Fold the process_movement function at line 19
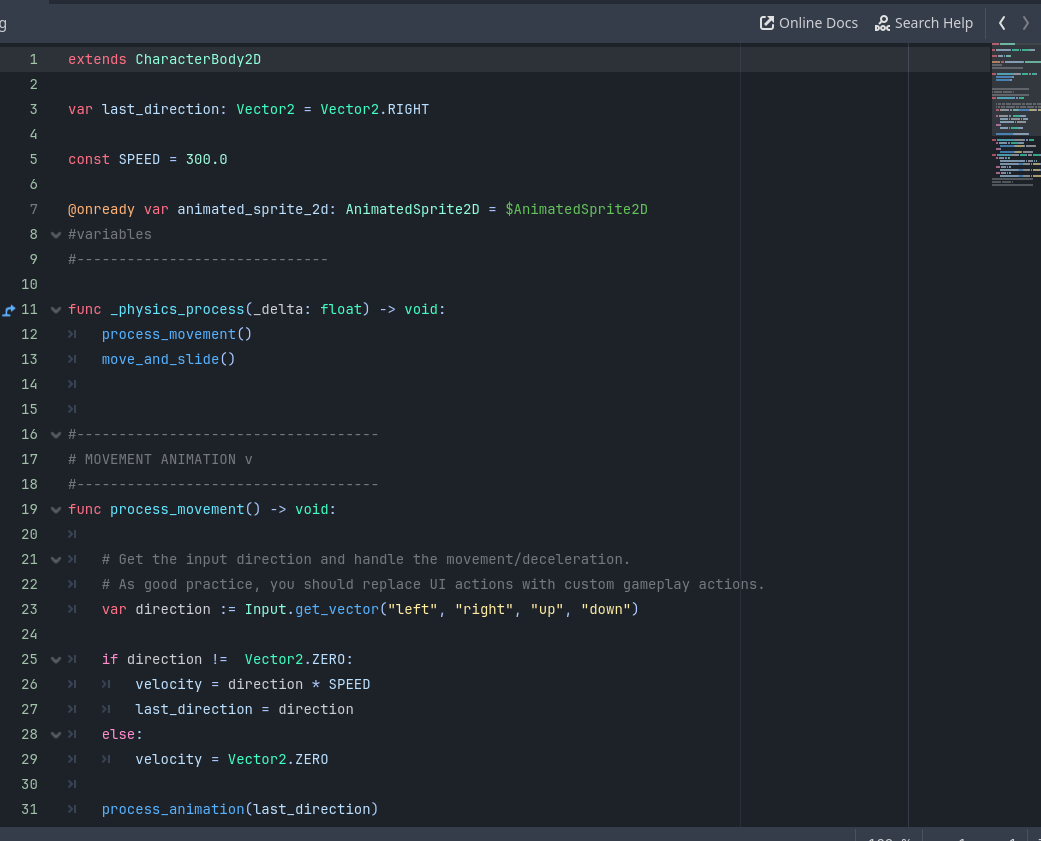This screenshot has width=1041, height=841. tap(56, 510)
